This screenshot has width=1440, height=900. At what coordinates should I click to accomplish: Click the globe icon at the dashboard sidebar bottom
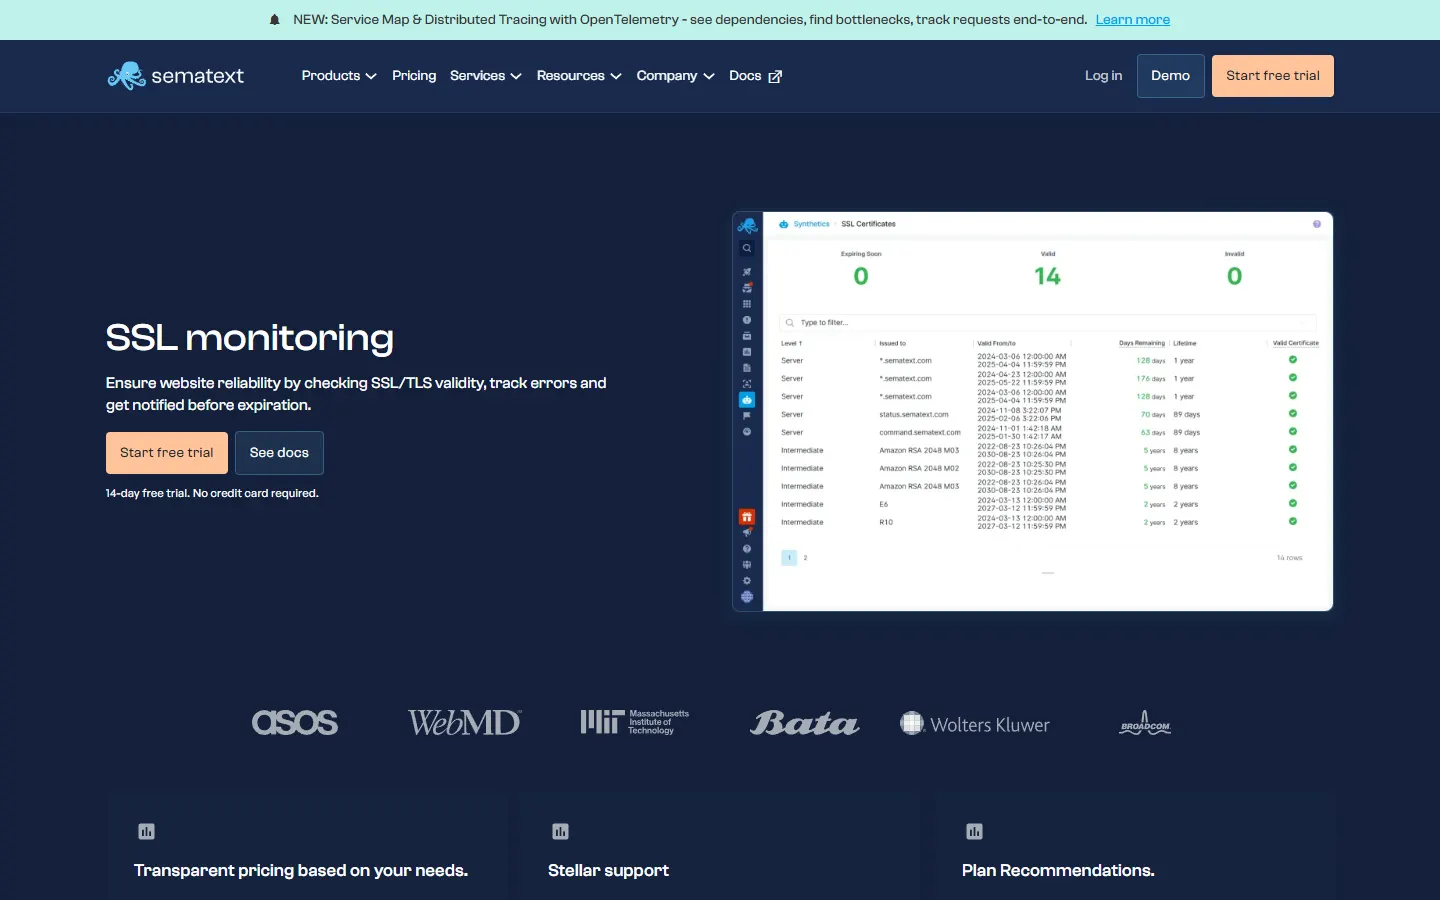747,597
